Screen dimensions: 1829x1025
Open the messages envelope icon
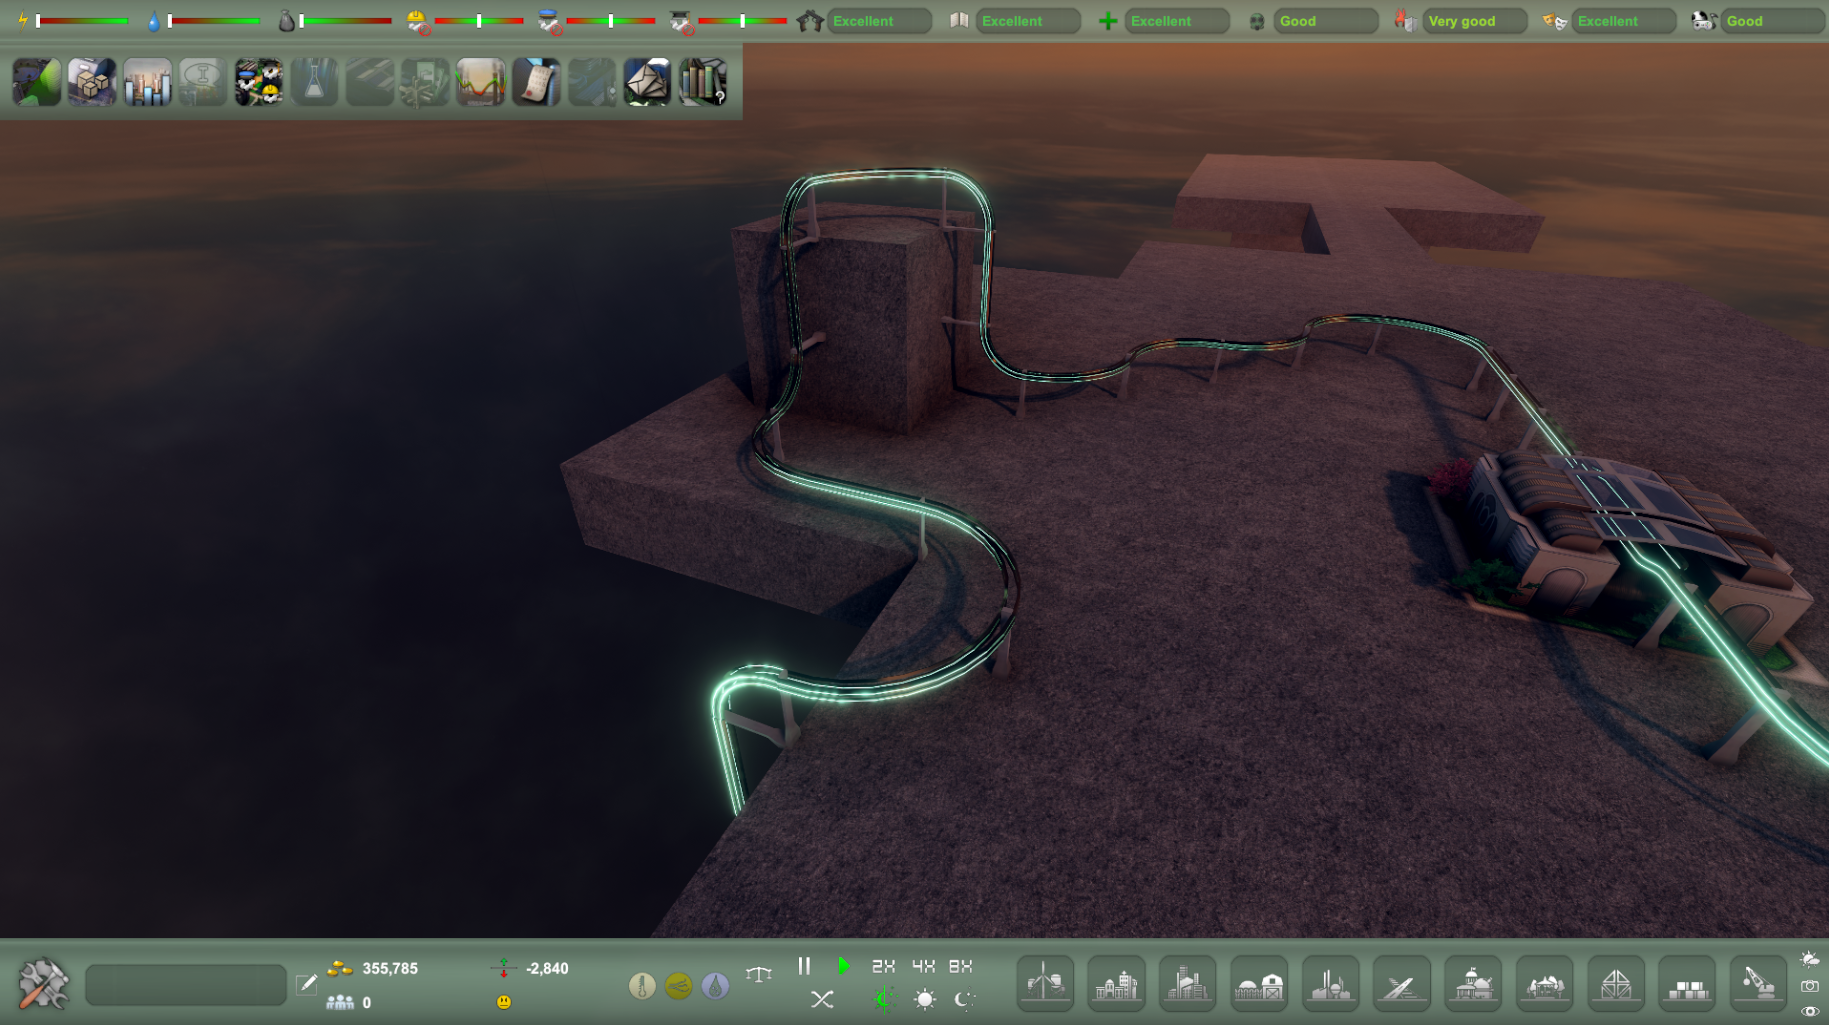pyautogui.click(x=647, y=82)
